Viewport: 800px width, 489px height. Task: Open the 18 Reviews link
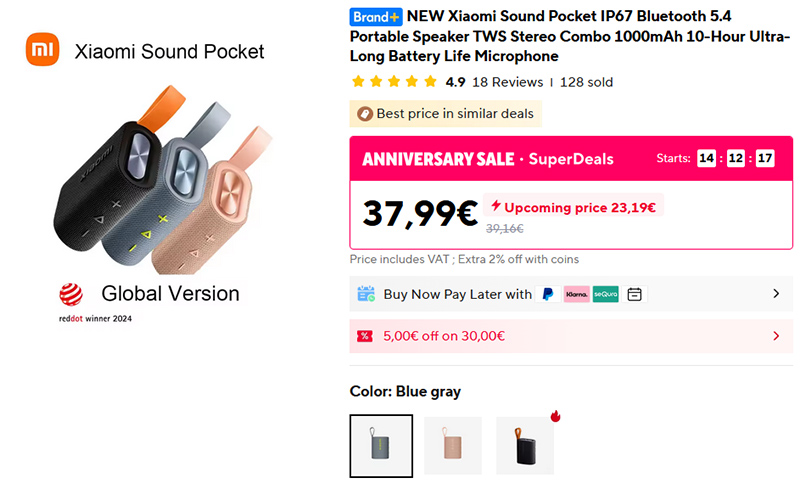pos(507,82)
